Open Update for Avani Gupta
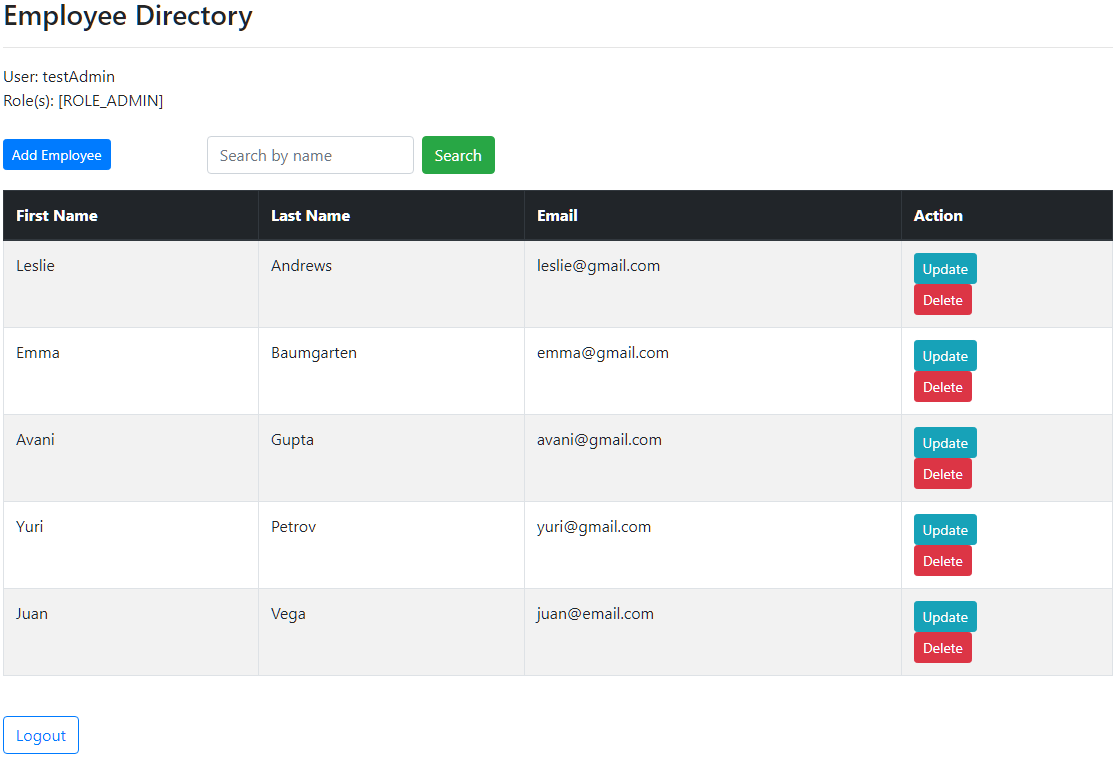Image resolution: width=1118 pixels, height=763 pixels. point(945,443)
